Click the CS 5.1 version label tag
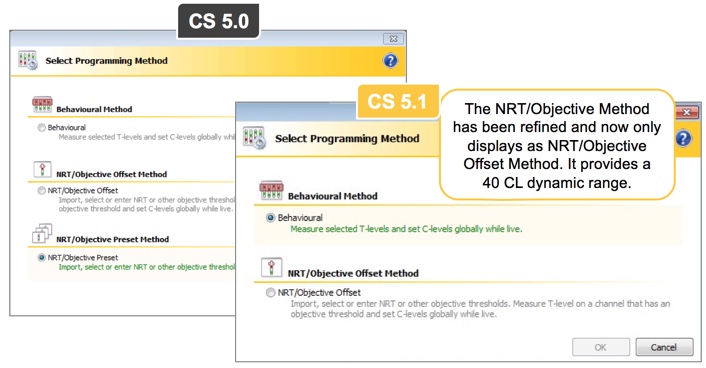 (397, 101)
